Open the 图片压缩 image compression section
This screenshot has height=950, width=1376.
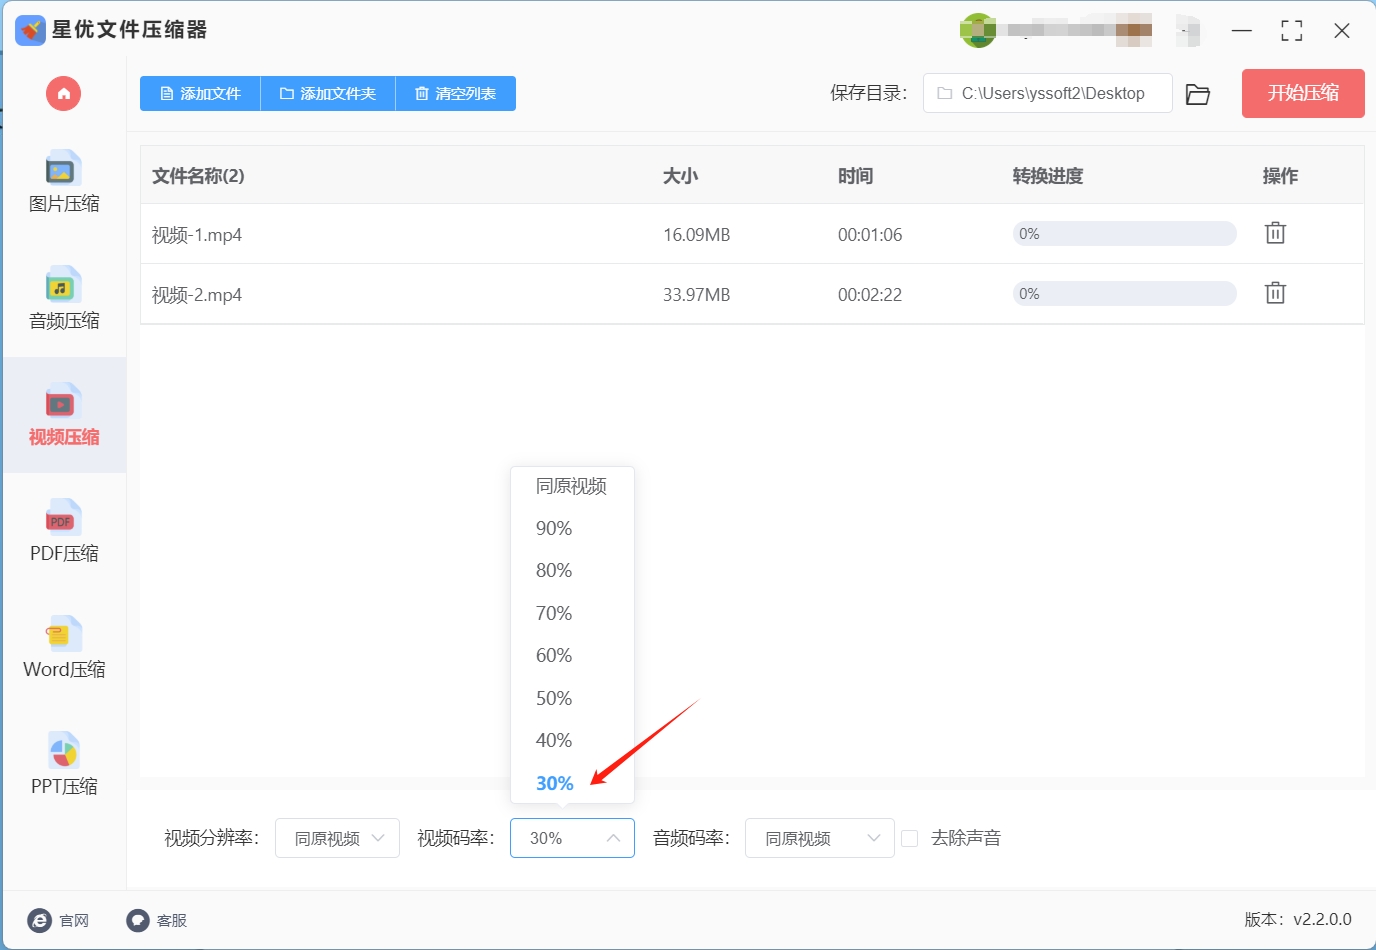point(64,182)
